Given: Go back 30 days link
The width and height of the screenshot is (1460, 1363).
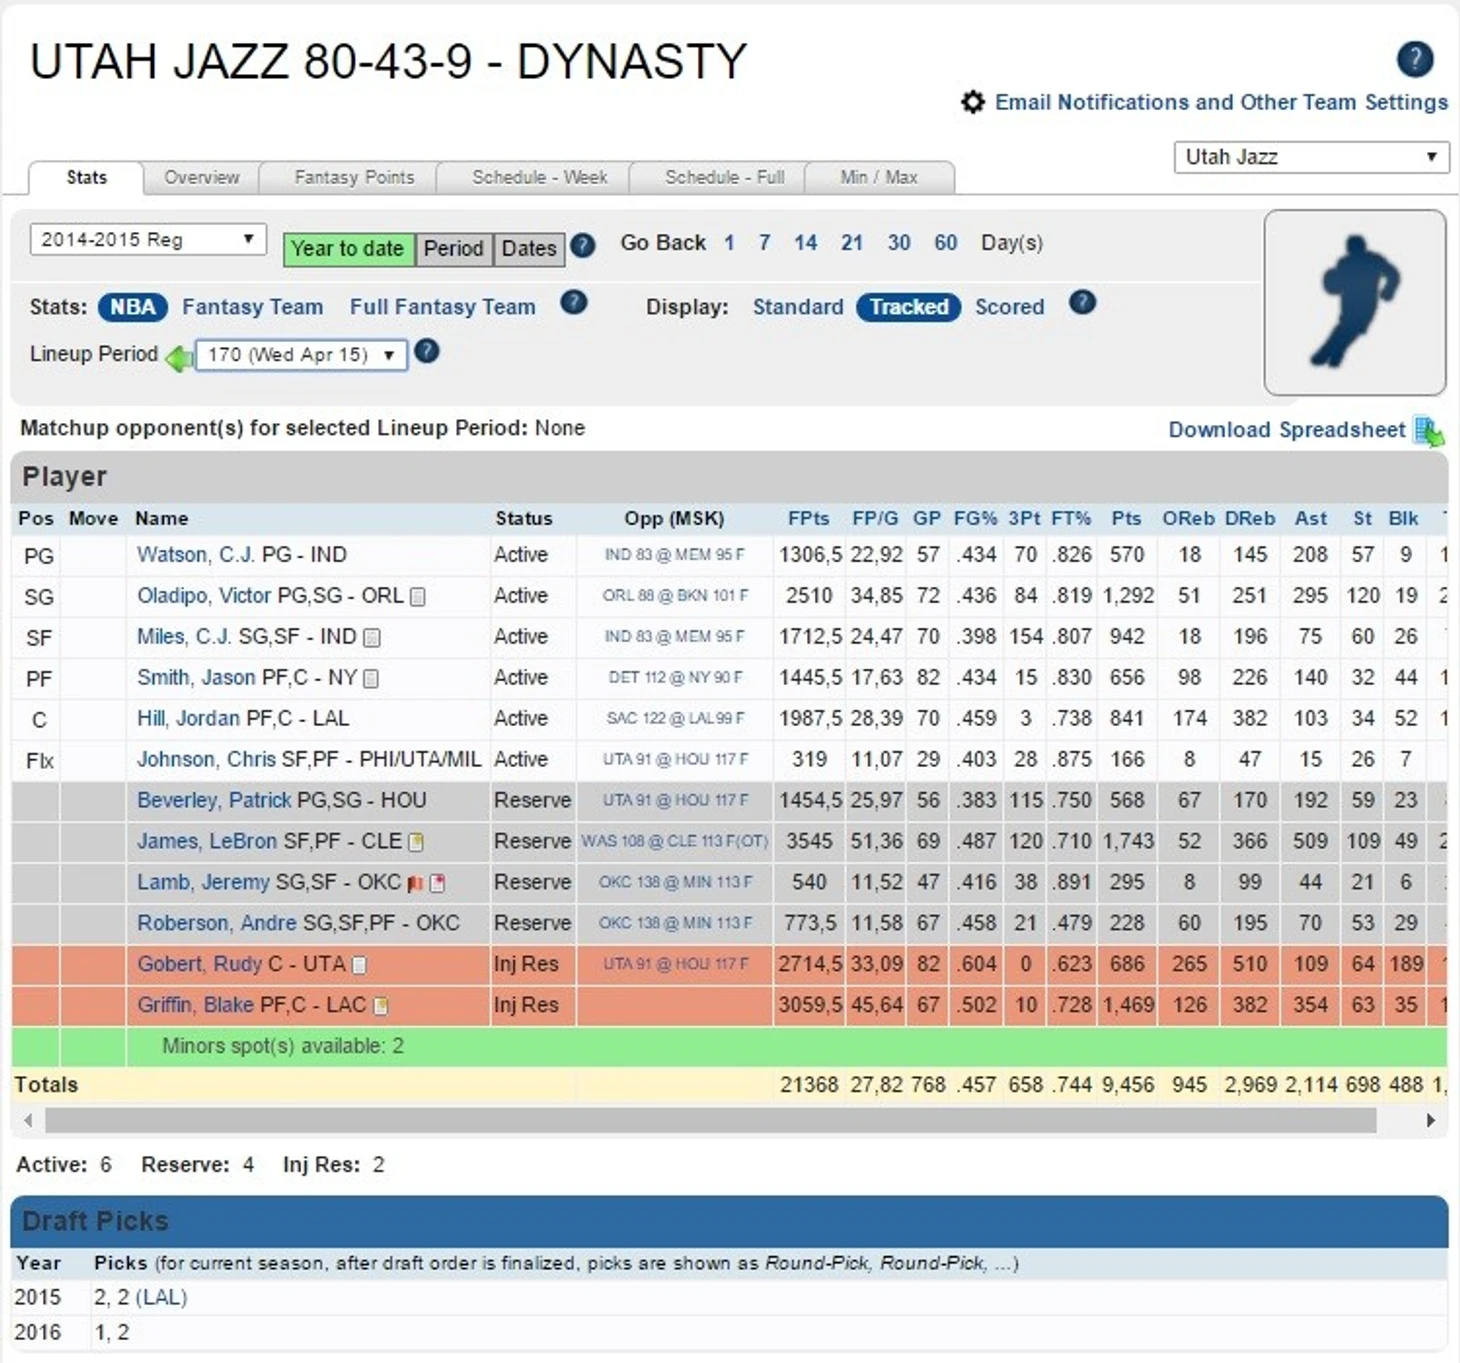Looking at the screenshot, I should pos(898,243).
